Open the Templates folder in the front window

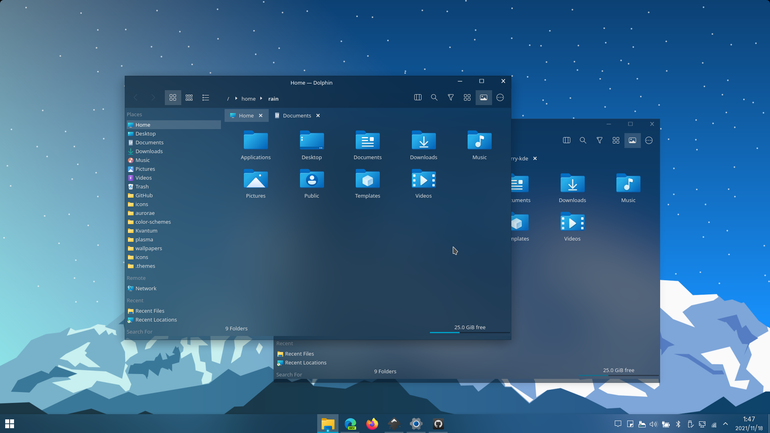coord(367,184)
